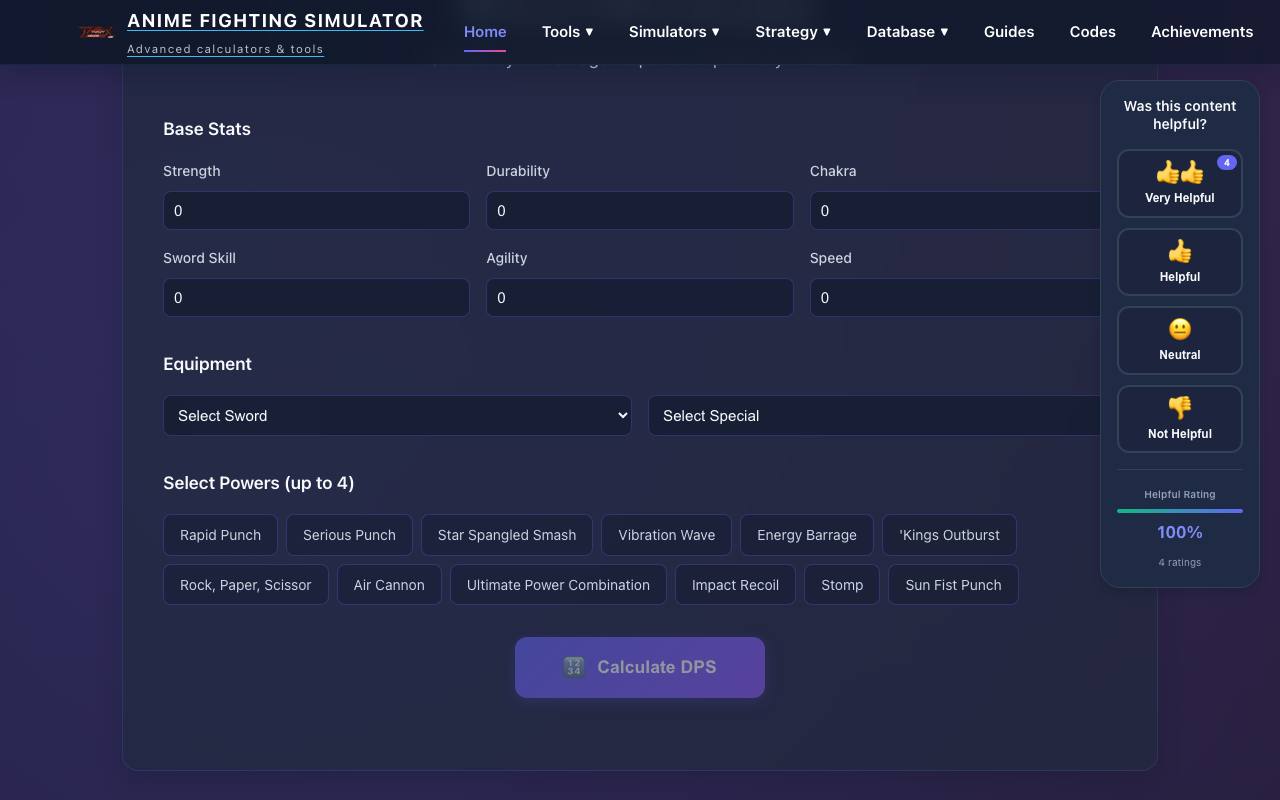This screenshot has width=1280, height=800.
Task: Select the Sun Fist Punch power
Action: [x=953, y=585]
